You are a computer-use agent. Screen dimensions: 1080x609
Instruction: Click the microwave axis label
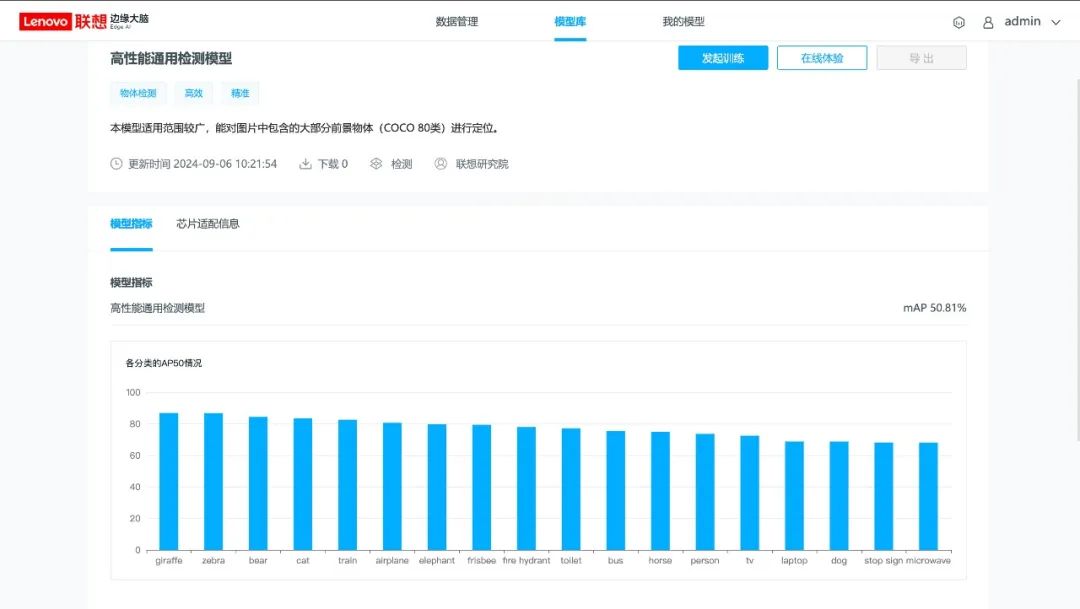coord(928,560)
